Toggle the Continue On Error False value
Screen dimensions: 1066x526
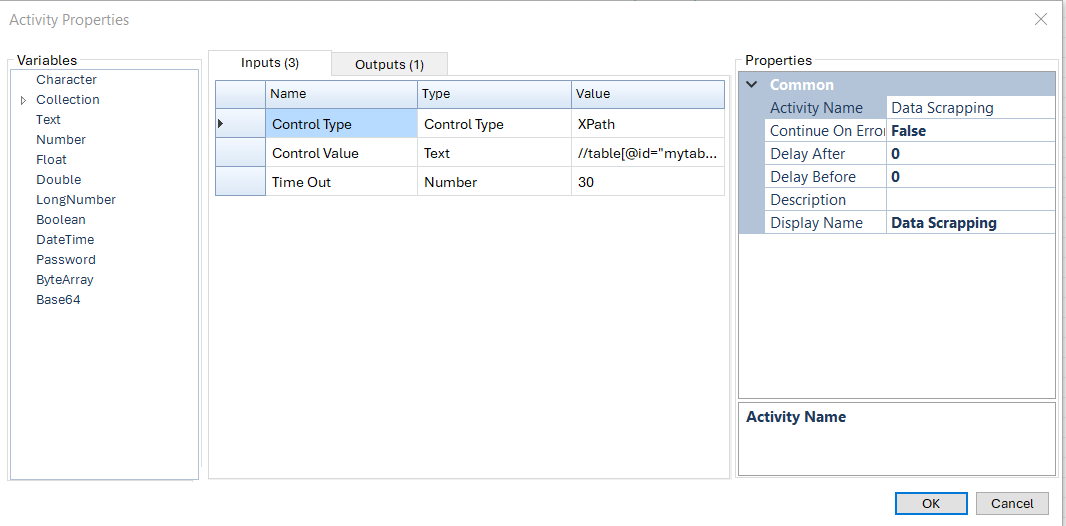[x=970, y=131]
